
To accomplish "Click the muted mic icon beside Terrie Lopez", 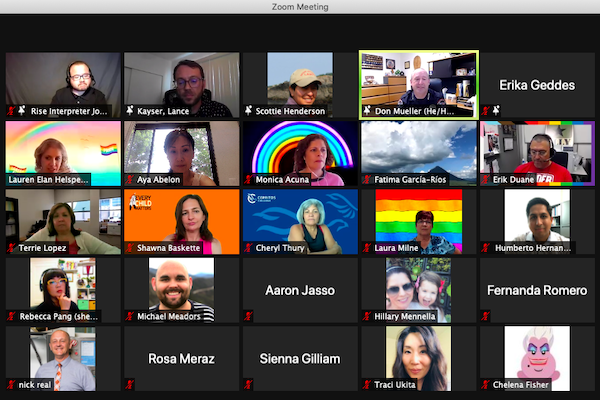I will pyautogui.click(x=11, y=248).
